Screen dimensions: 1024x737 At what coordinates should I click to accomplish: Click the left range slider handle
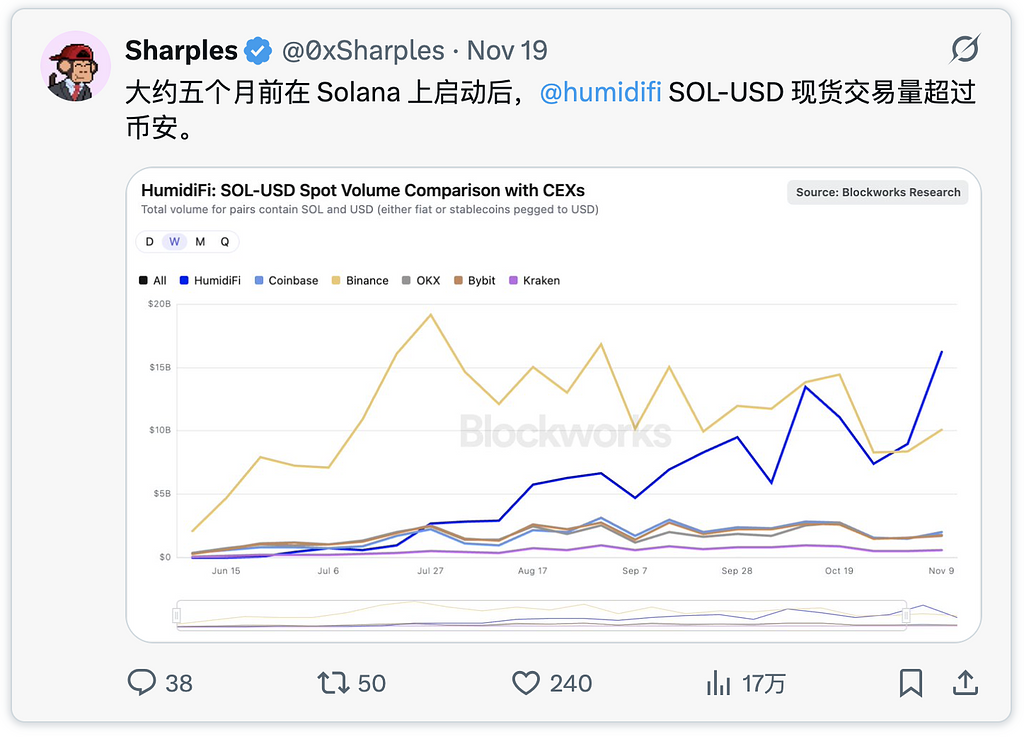[177, 615]
